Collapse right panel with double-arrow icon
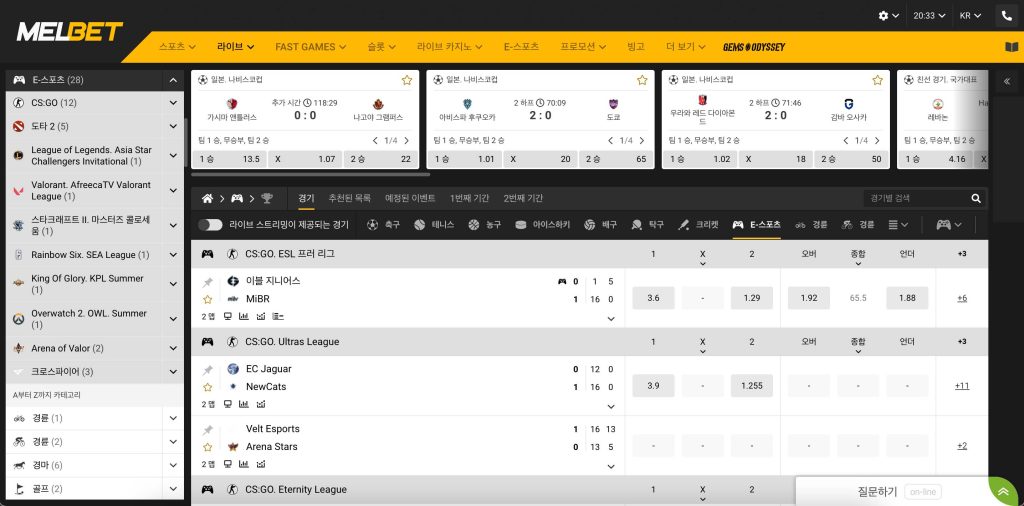Screen dimensions: 1024x506 click(x=1006, y=80)
